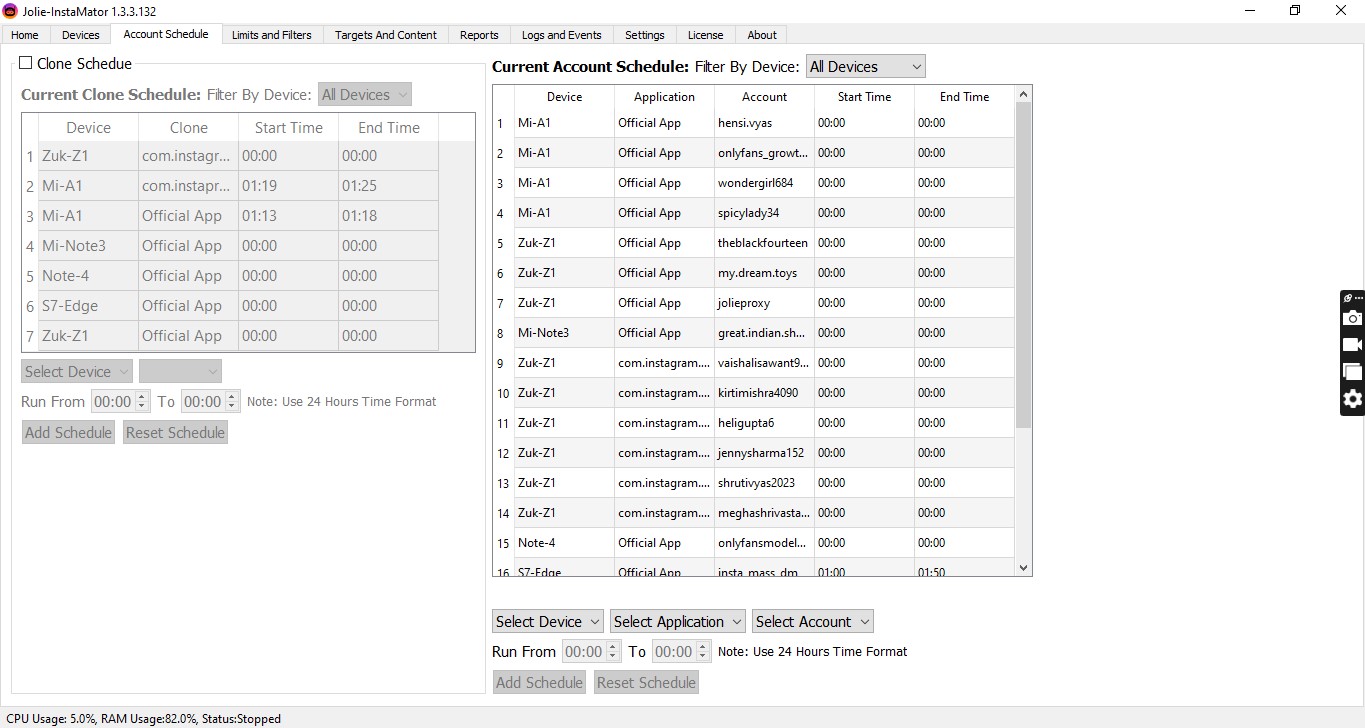Click the camera screenshot icon in side toolbar

tap(1352, 318)
